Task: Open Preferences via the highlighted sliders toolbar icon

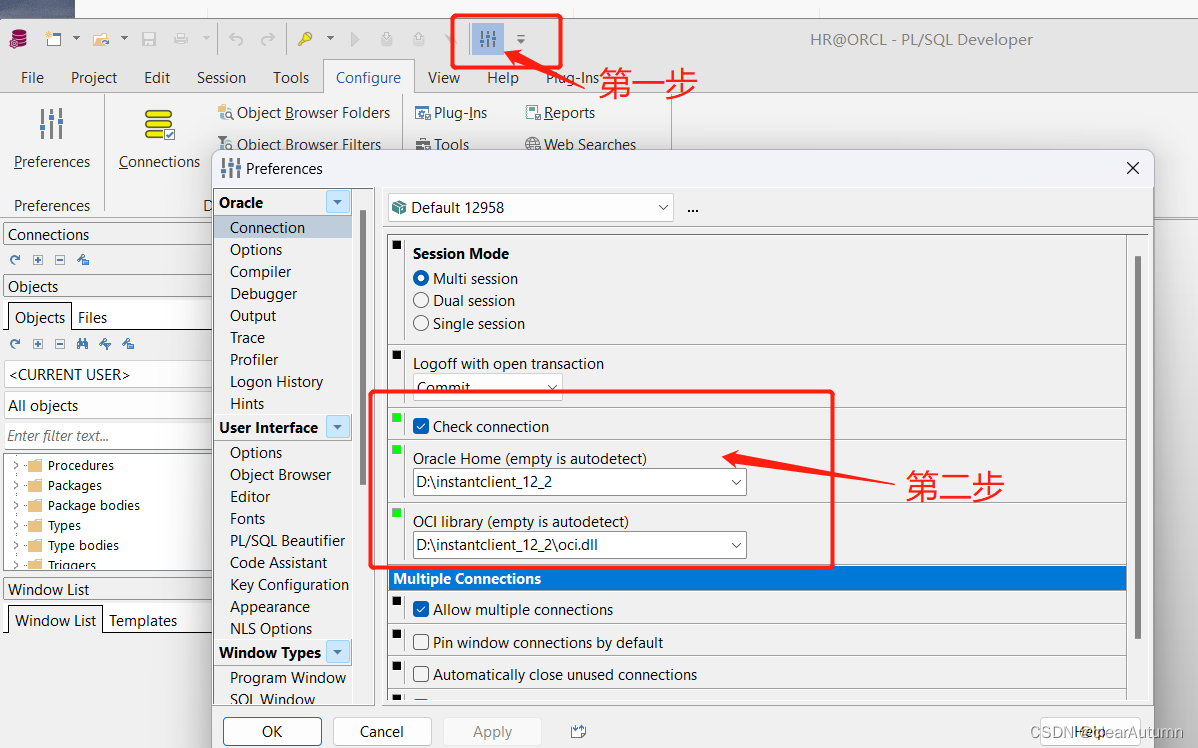Action: click(x=487, y=39)
